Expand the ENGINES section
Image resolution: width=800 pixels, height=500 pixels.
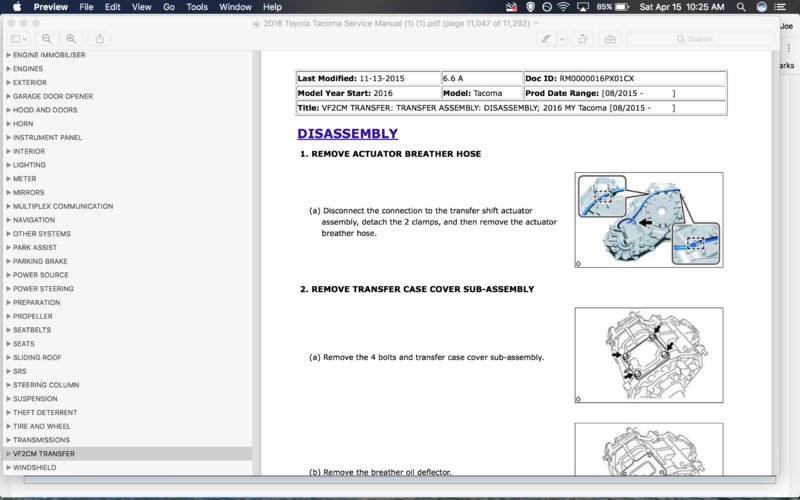pos(8,68)
